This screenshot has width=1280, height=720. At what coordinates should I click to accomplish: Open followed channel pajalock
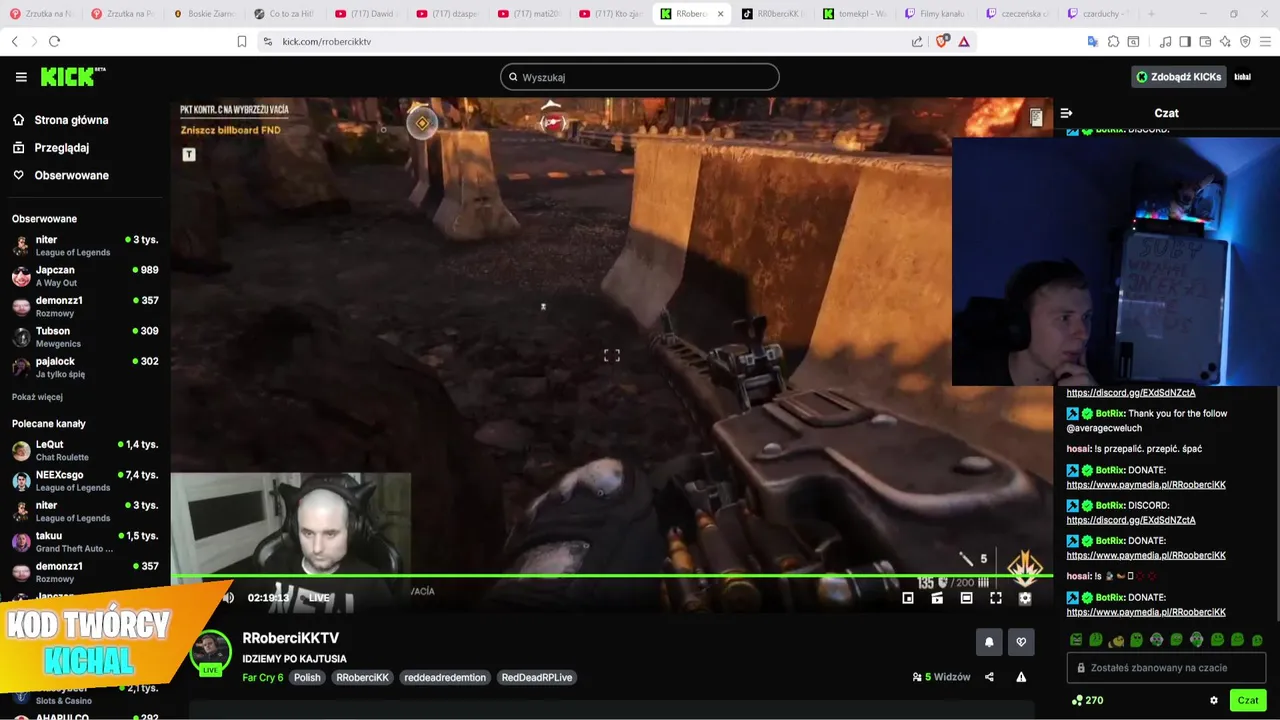tap(85, 367)
